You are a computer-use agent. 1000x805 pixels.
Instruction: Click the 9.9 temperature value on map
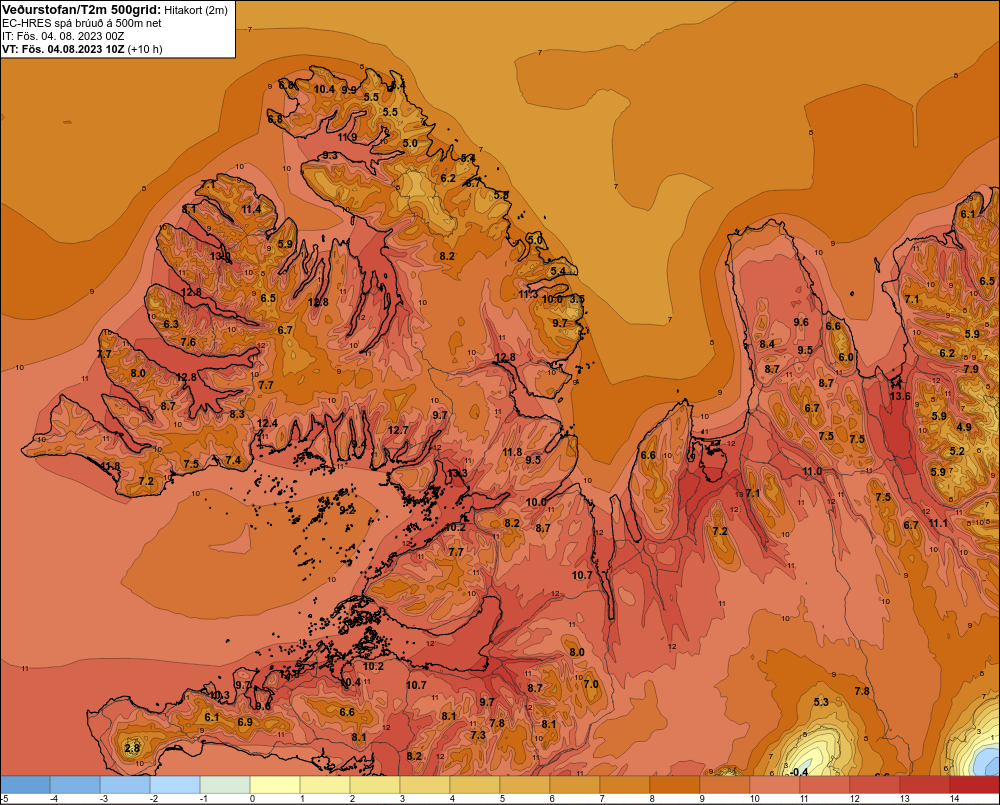pos(349,90)
